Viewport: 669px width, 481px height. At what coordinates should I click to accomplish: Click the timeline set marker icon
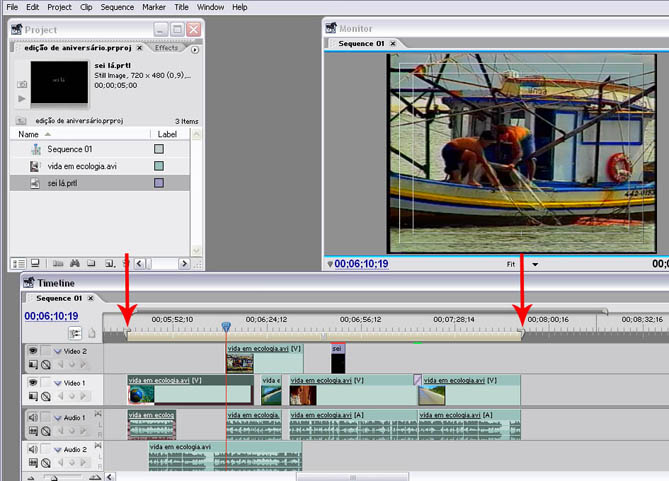pos(92,333)
